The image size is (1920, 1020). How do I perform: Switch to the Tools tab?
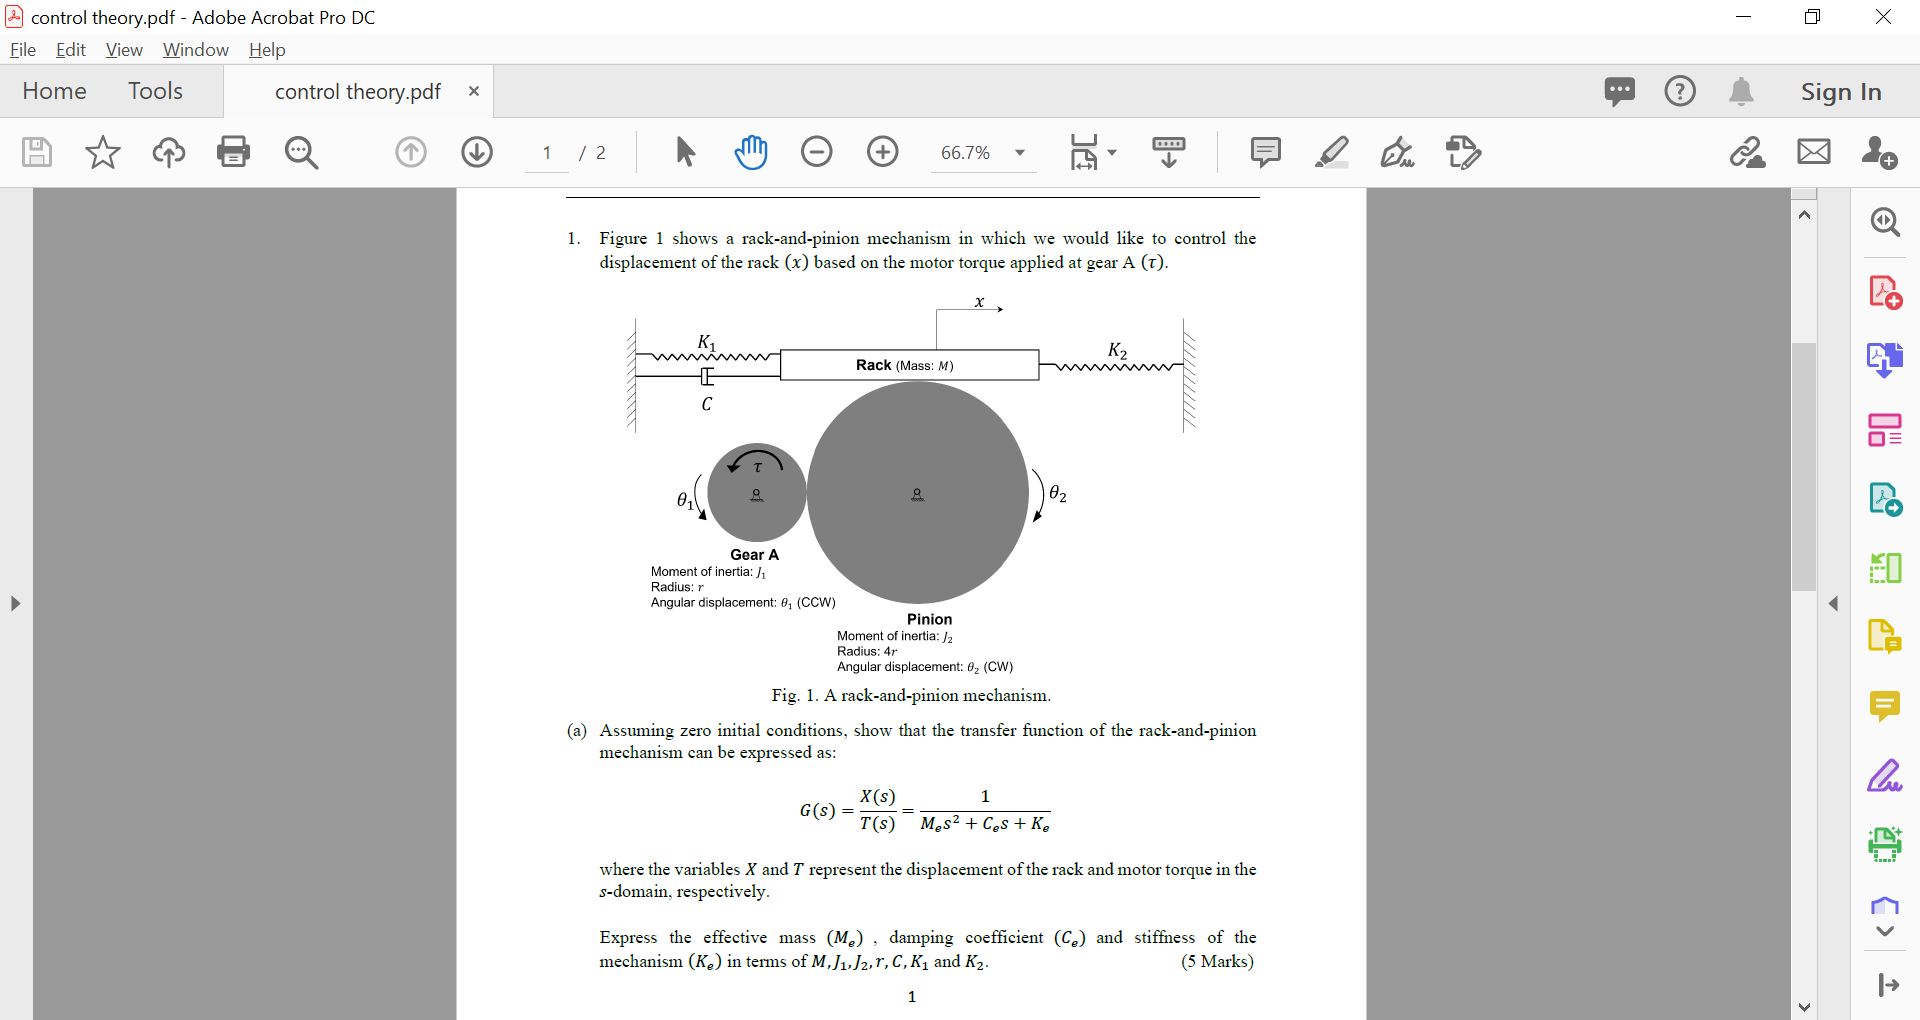click(155, 91)
